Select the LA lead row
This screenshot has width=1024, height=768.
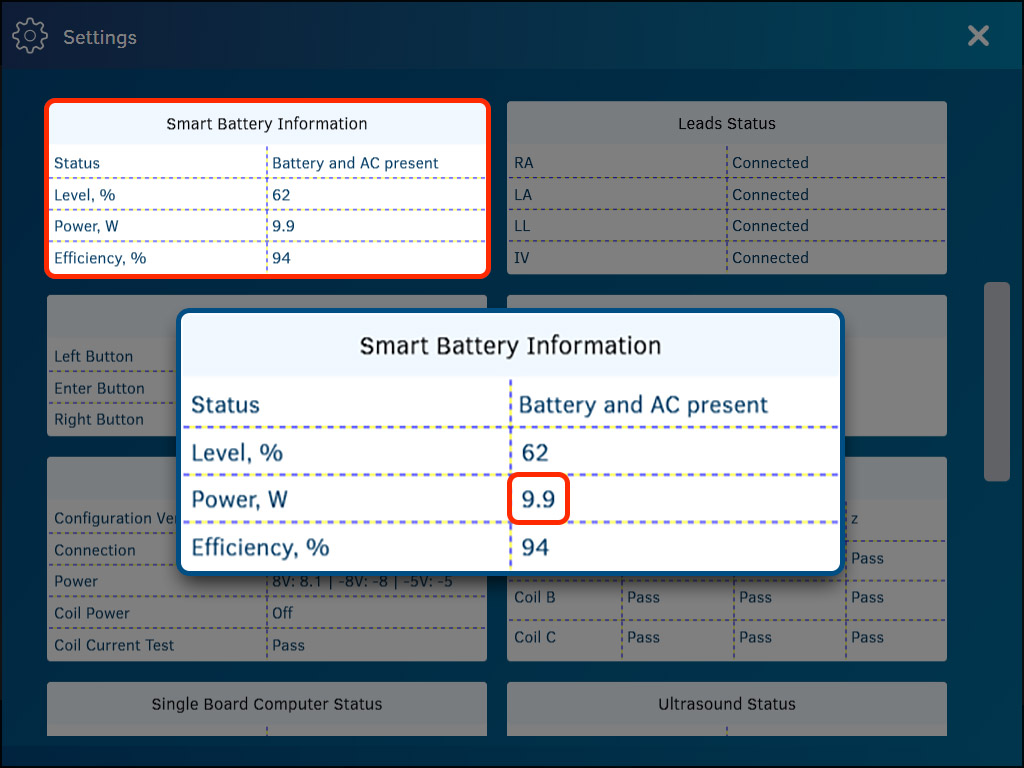[600, 194]
